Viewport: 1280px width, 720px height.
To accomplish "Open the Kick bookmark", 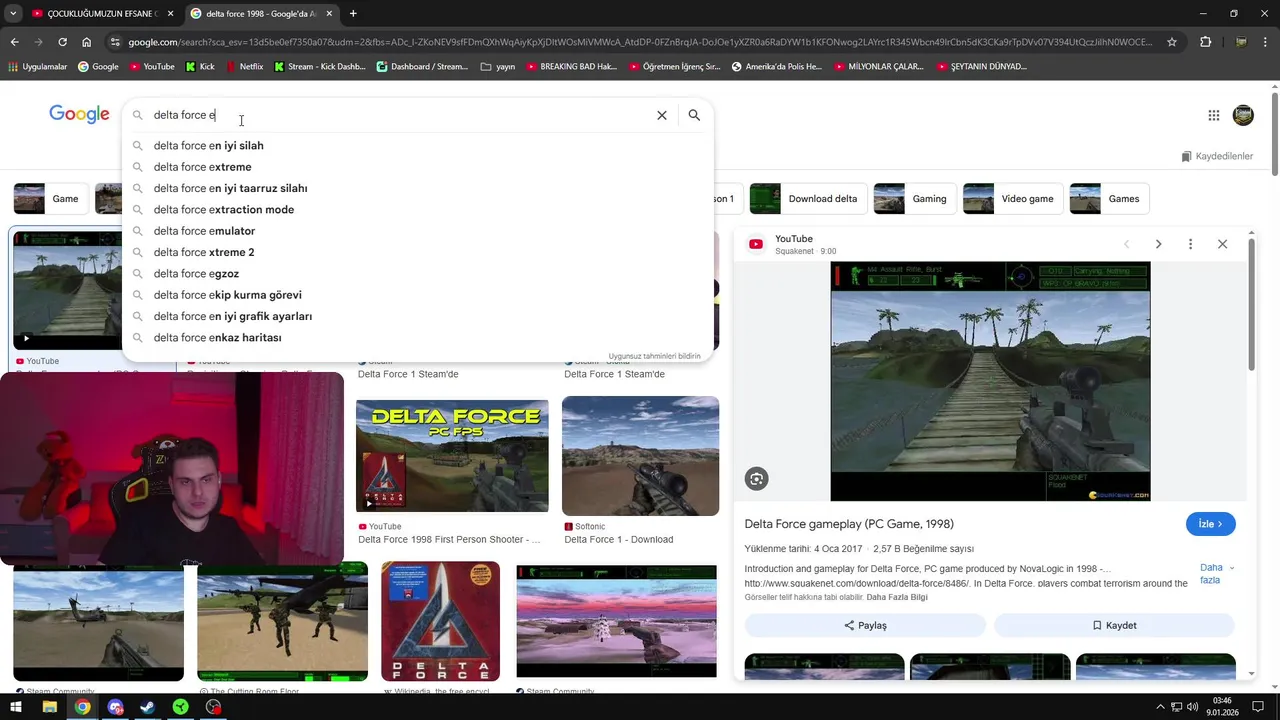I will click(200, 67).
